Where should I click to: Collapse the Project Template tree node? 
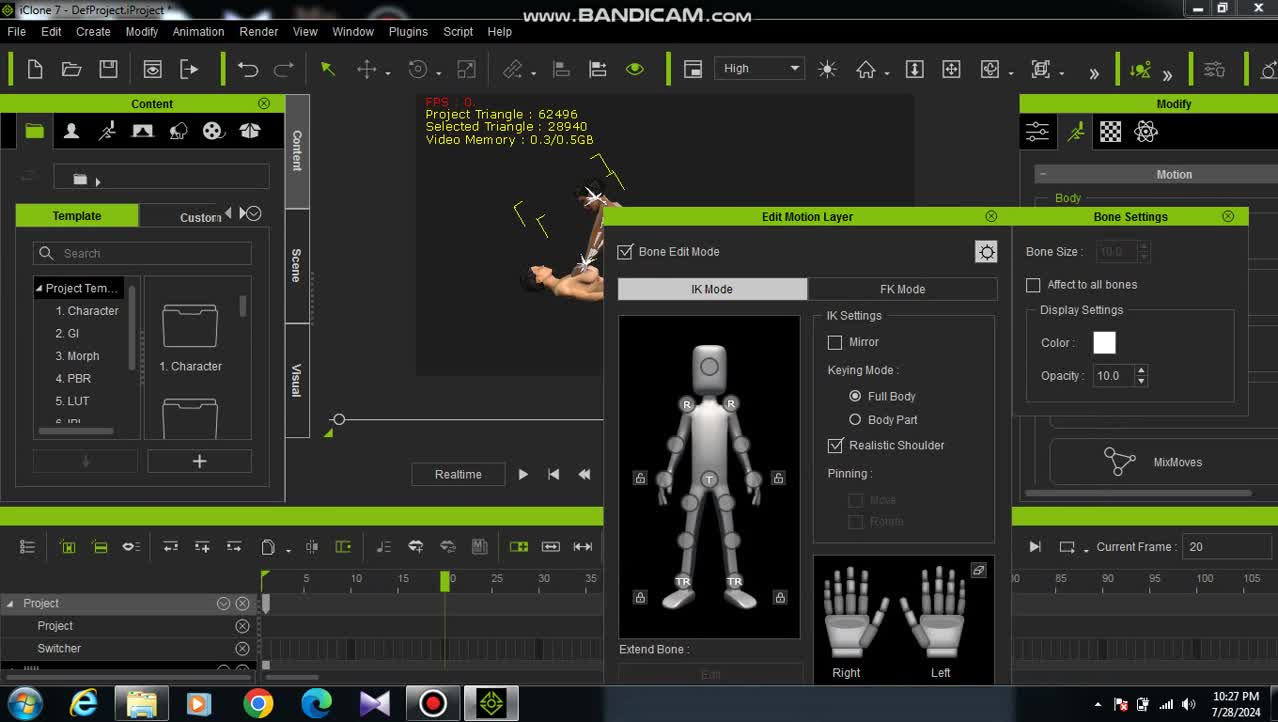click(39, 288)
